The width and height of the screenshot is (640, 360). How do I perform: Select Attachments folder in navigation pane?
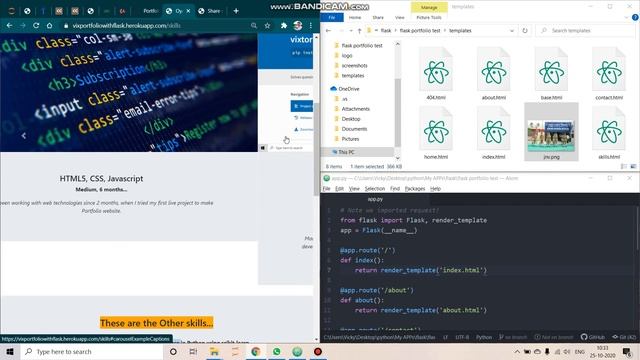pyautogui.click(x=355, y=109)
